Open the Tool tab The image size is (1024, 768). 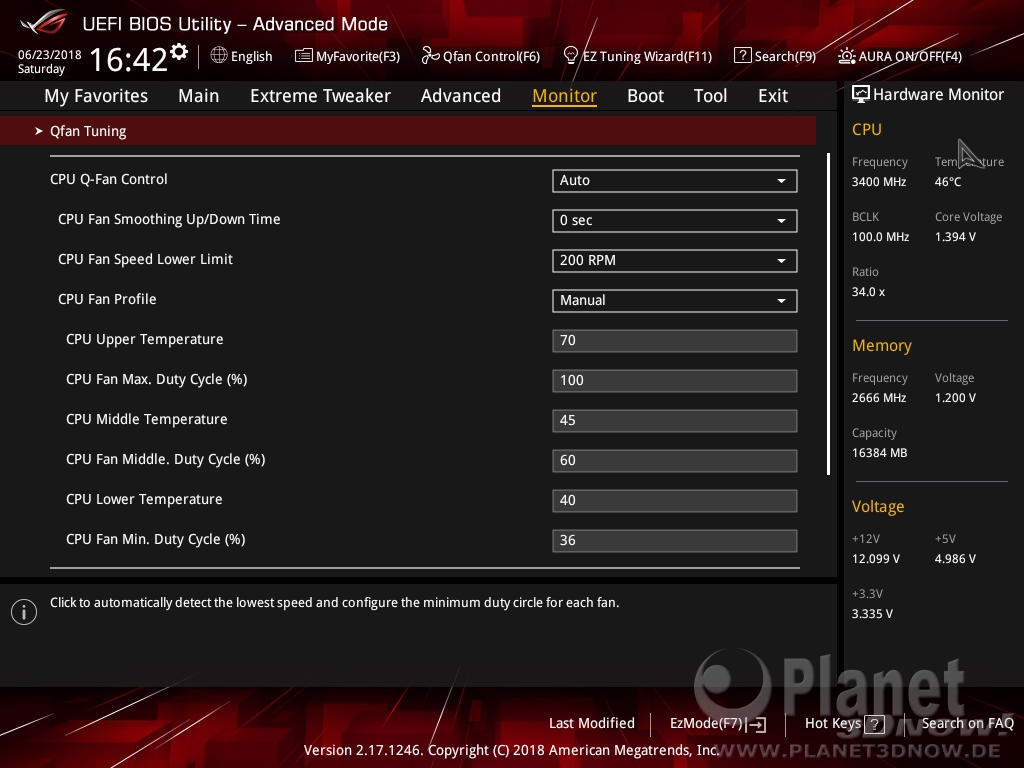click(x=710, y=96)
